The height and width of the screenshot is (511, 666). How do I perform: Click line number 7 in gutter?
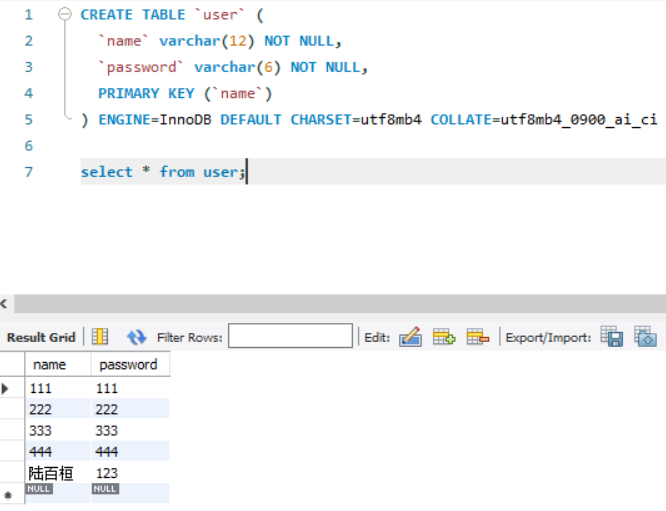(x=28, y=172)
